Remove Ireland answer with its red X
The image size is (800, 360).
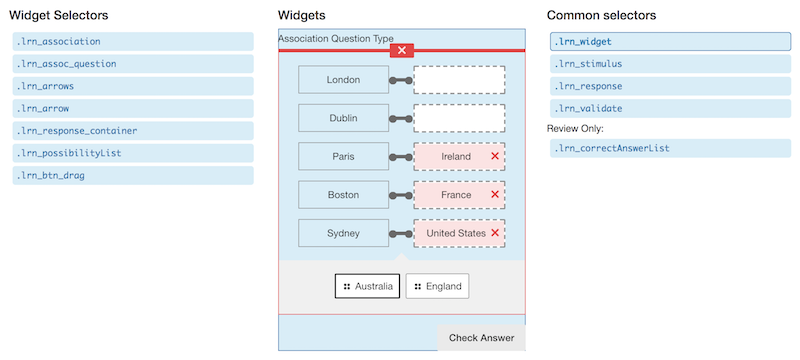click(494, 156)
